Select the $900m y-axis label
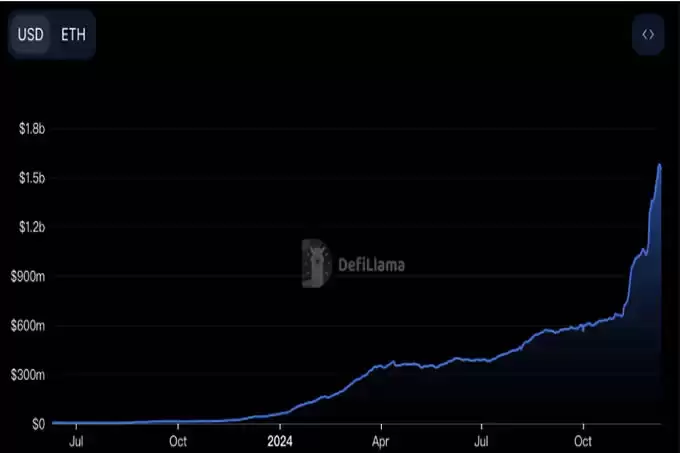The height and width of the screenshot is (453, 680). click(28, 276)
